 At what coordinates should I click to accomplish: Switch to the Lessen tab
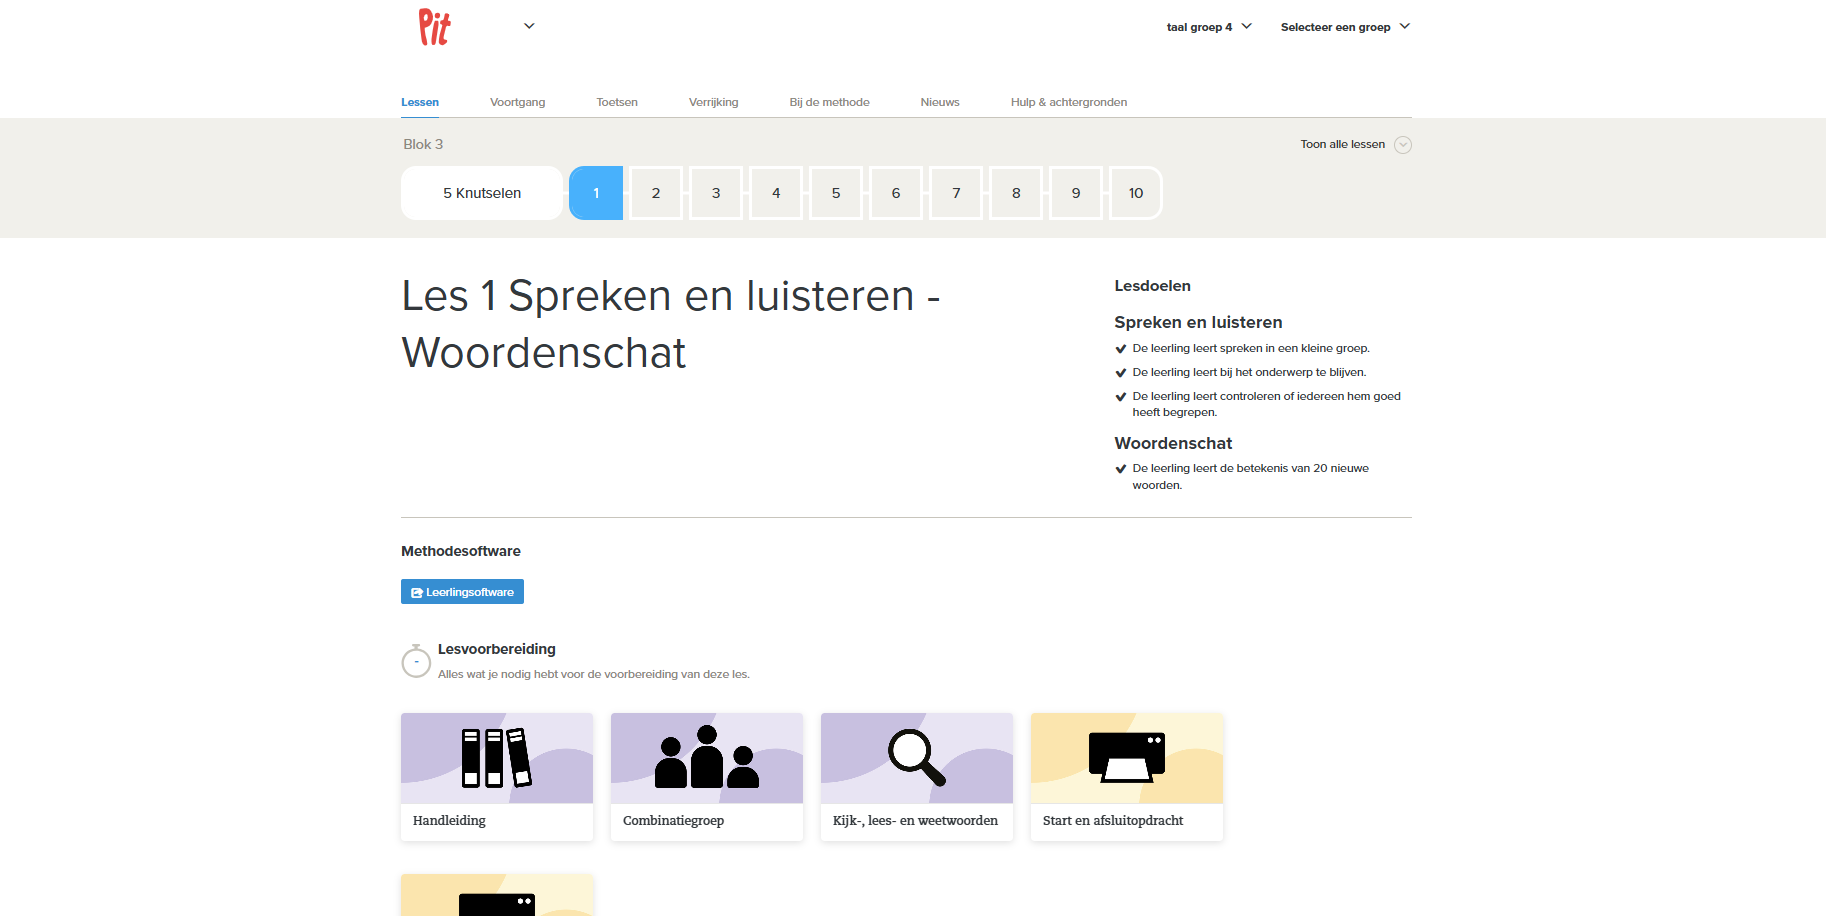click(420, 102)
